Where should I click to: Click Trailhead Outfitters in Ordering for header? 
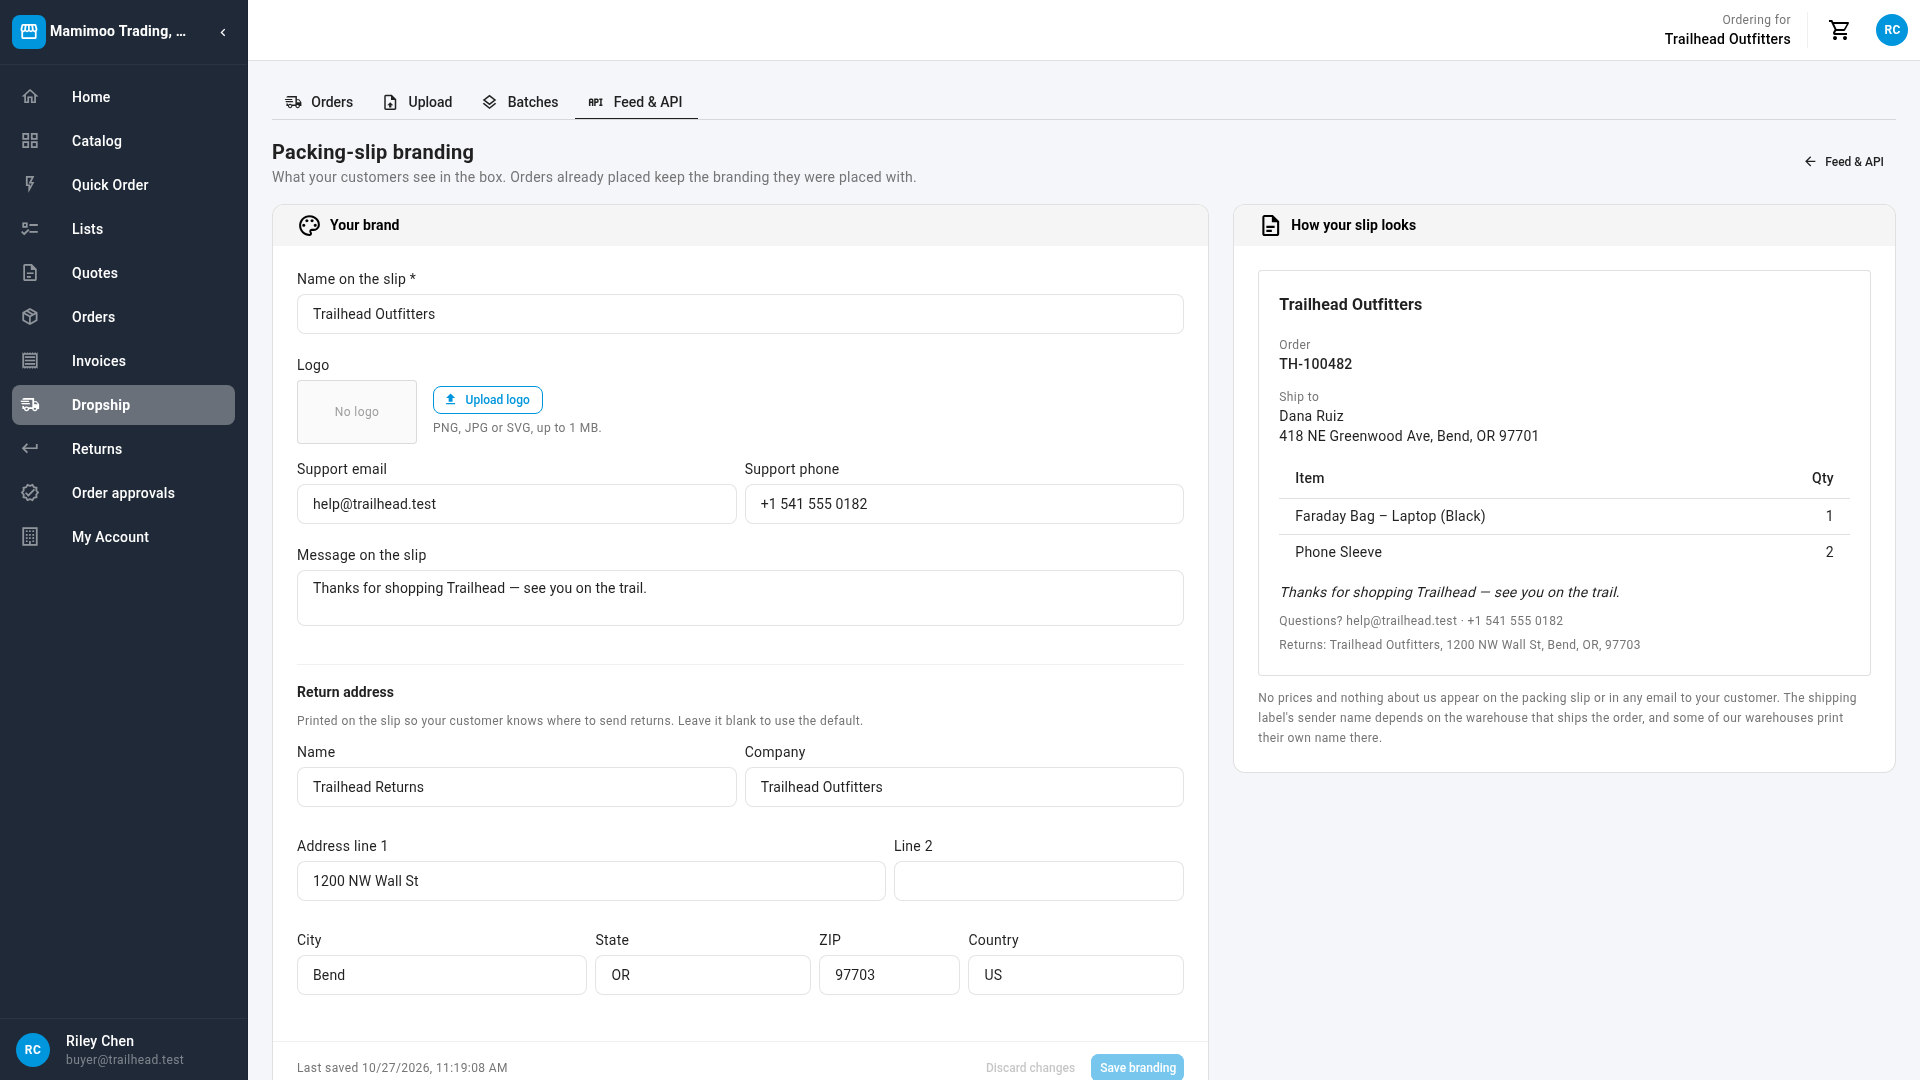tap(1727, 39)
